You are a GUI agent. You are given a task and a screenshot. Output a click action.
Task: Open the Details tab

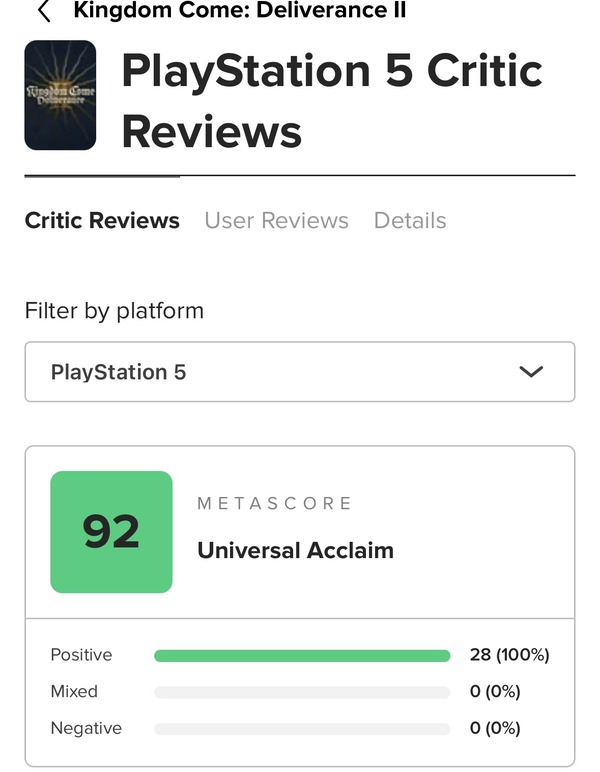[410, 221]
